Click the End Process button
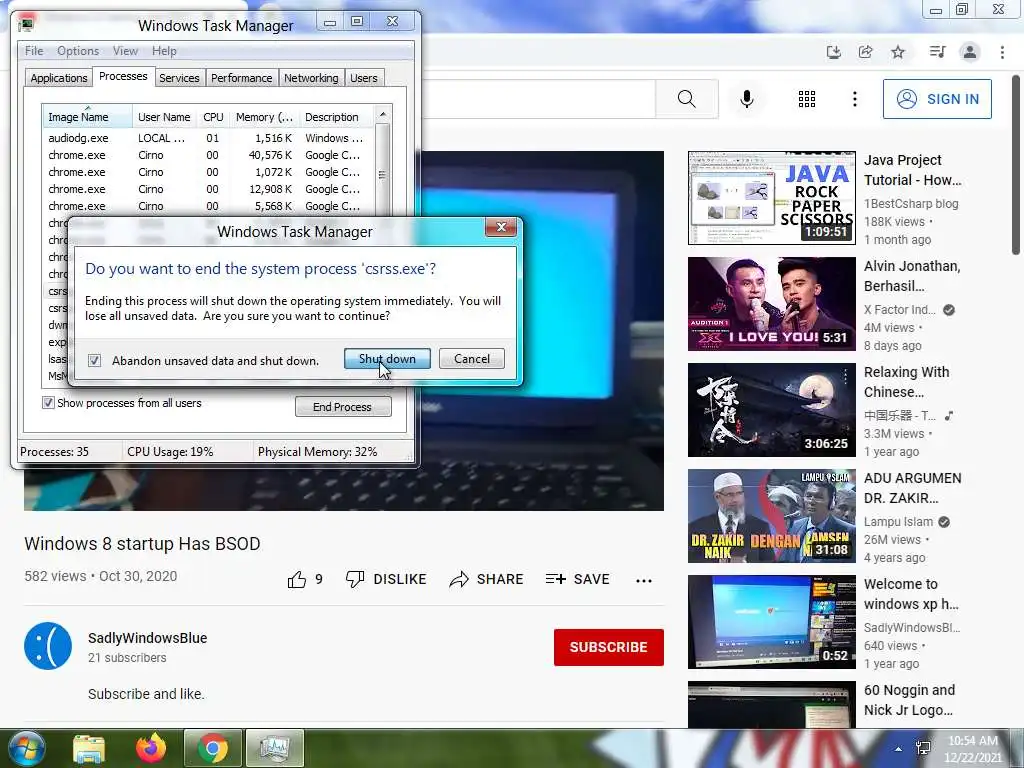The width and height of the screenshot is (1024, 768). (x=343, y=407)
